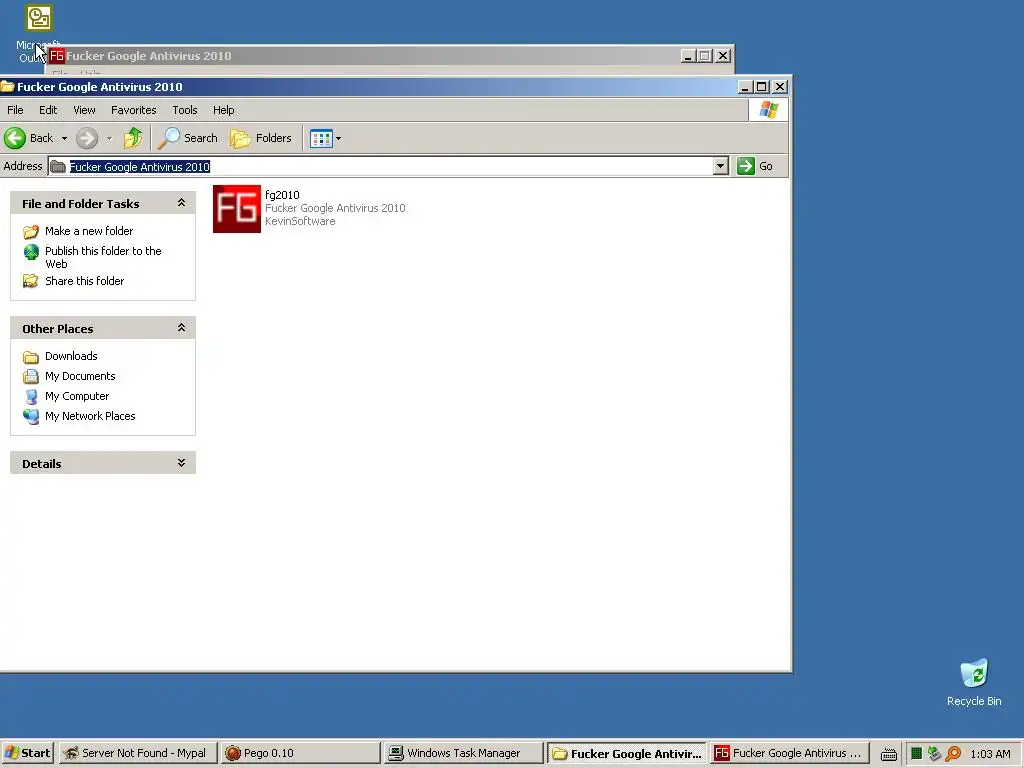Click the orange magnifier tray icon
This screenshot has width=1024, height=768.
click(x=953, y=754)
